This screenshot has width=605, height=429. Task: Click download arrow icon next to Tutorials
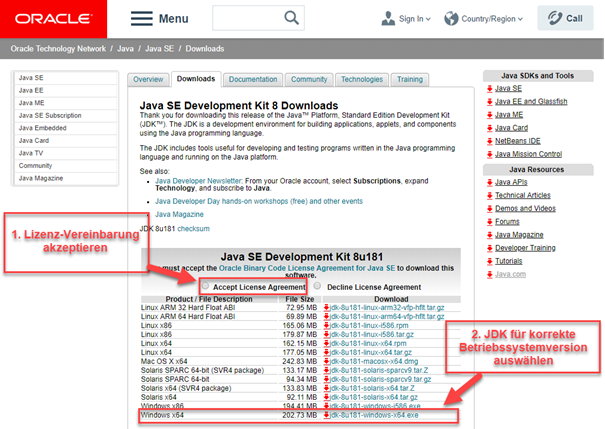(490, 261)
